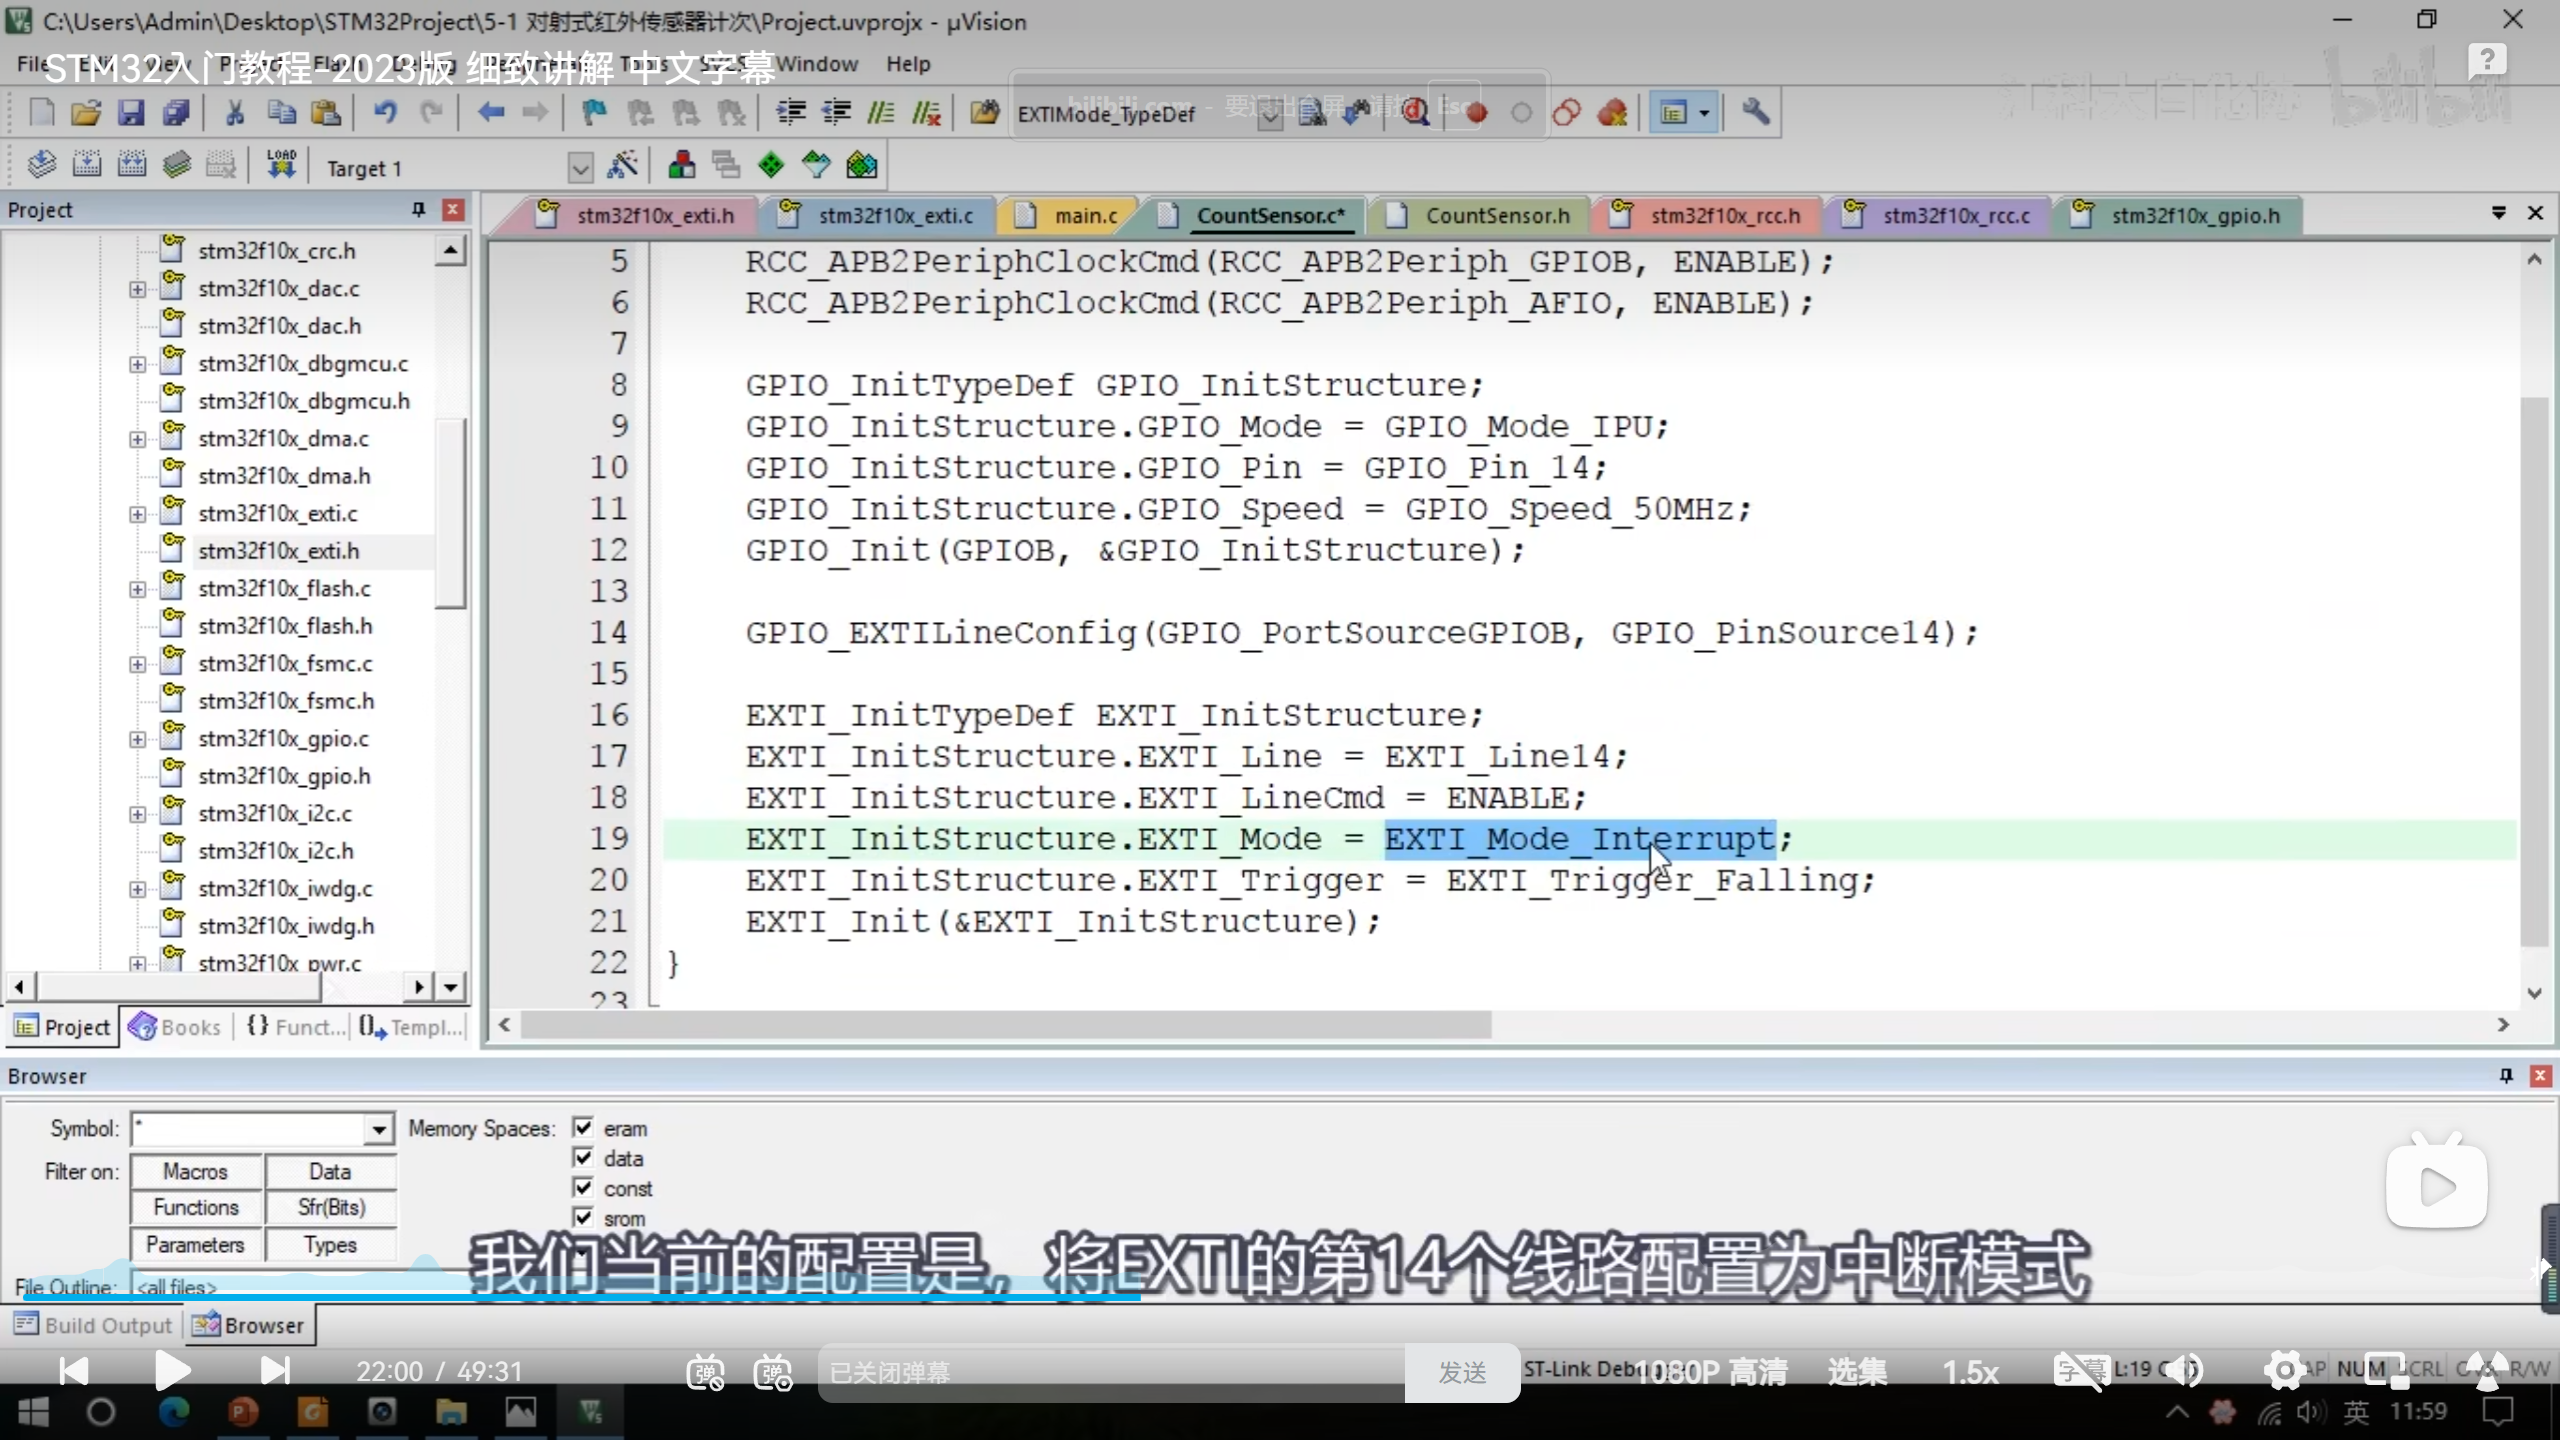
Task: Click the editor horizontal scrollbar
Action: [1005, 1025]
